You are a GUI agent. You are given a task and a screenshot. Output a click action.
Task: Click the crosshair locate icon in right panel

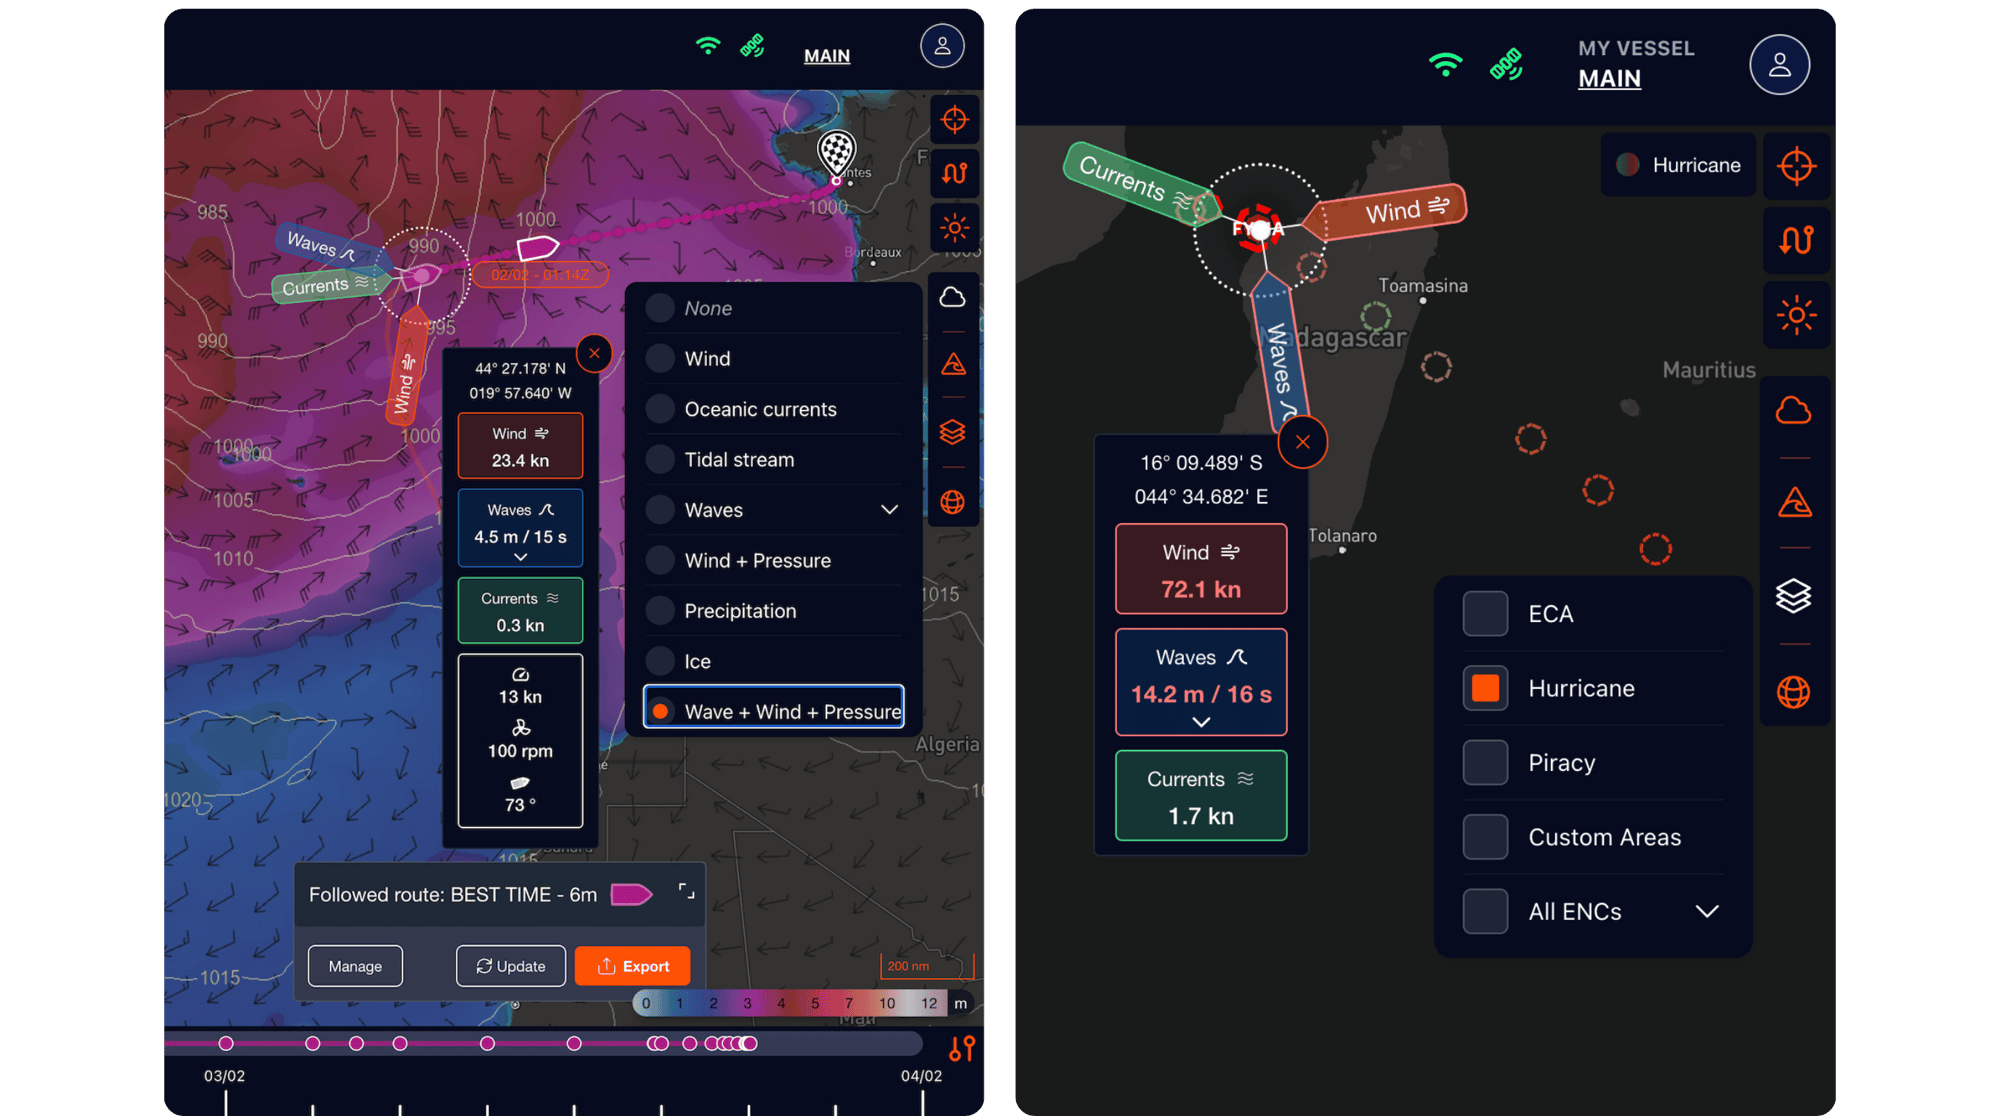pyautogui.click(x=1796, y=166)
